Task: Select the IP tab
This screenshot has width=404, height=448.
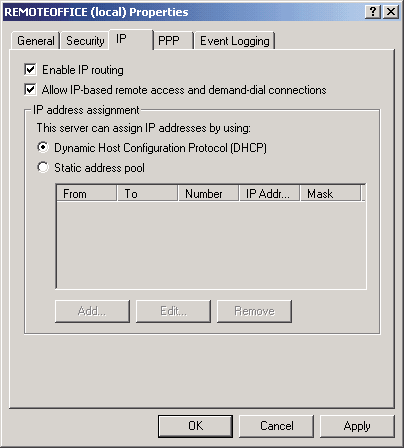Action: point(131,39)
